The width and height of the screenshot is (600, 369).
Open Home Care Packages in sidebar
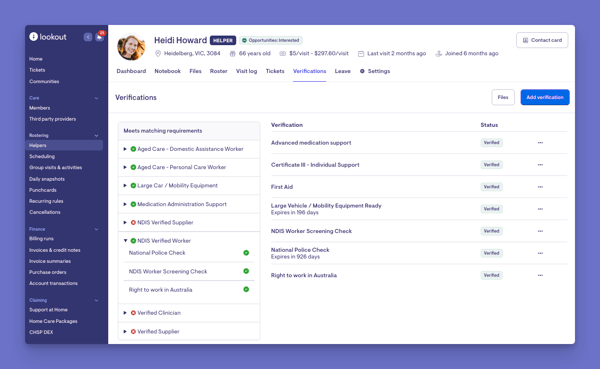click(53, 321)
